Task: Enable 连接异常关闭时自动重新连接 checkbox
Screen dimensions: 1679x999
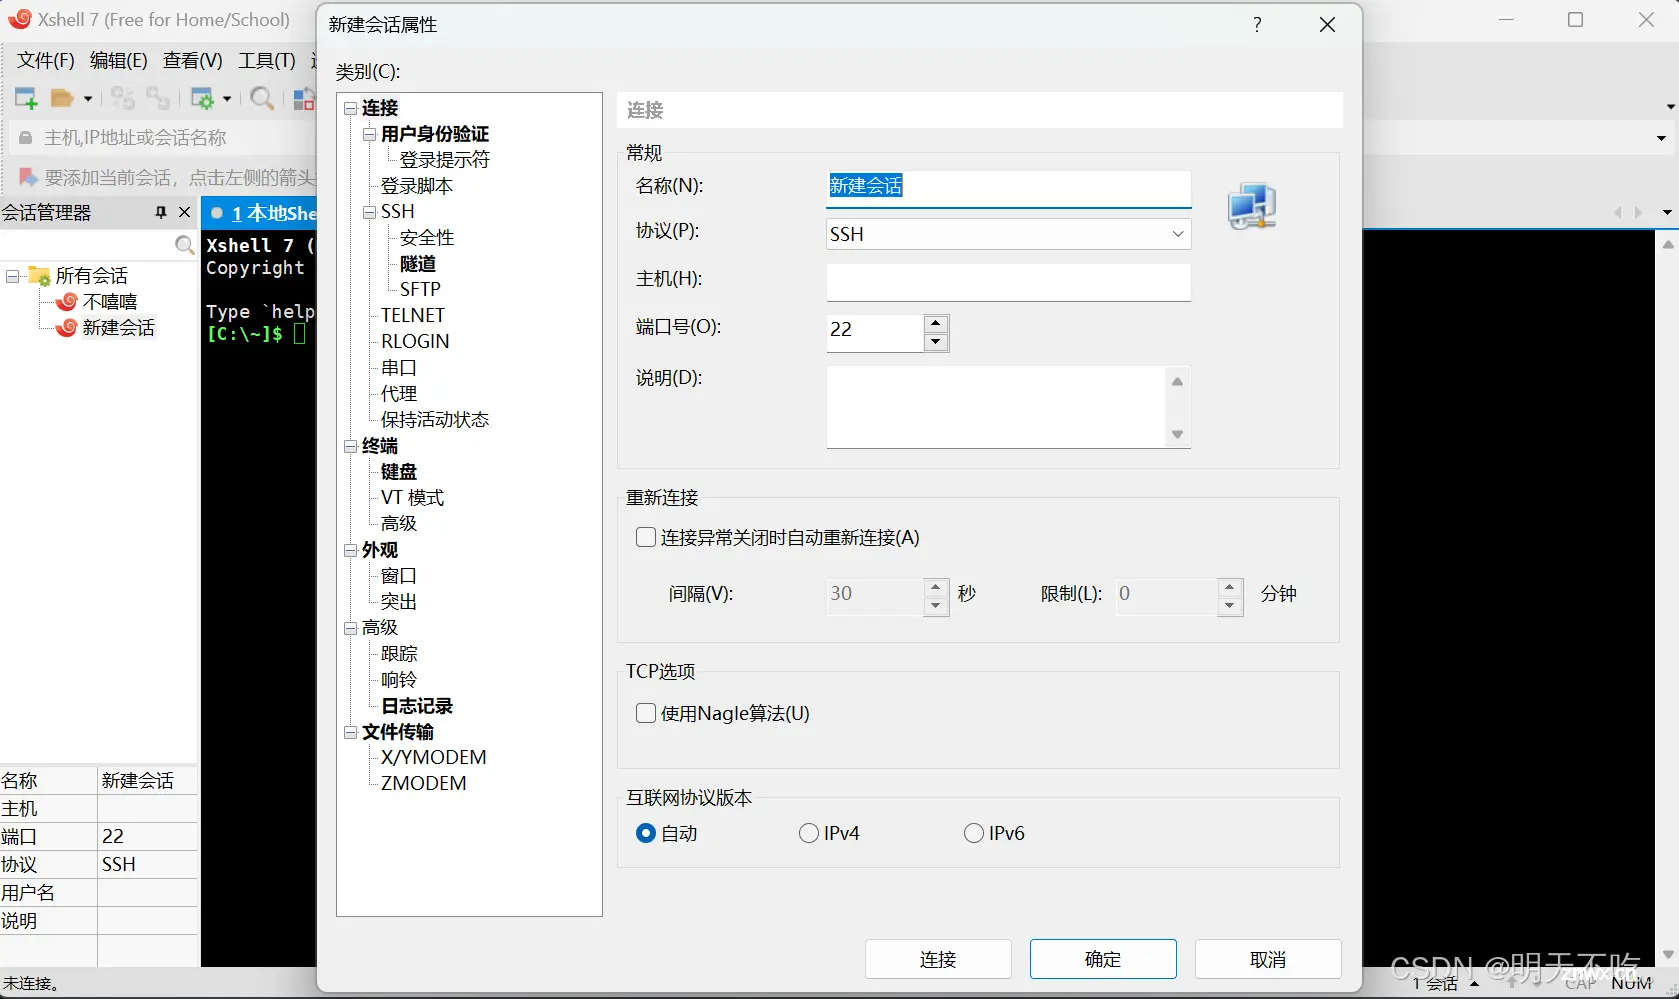Action: point(646,538)
